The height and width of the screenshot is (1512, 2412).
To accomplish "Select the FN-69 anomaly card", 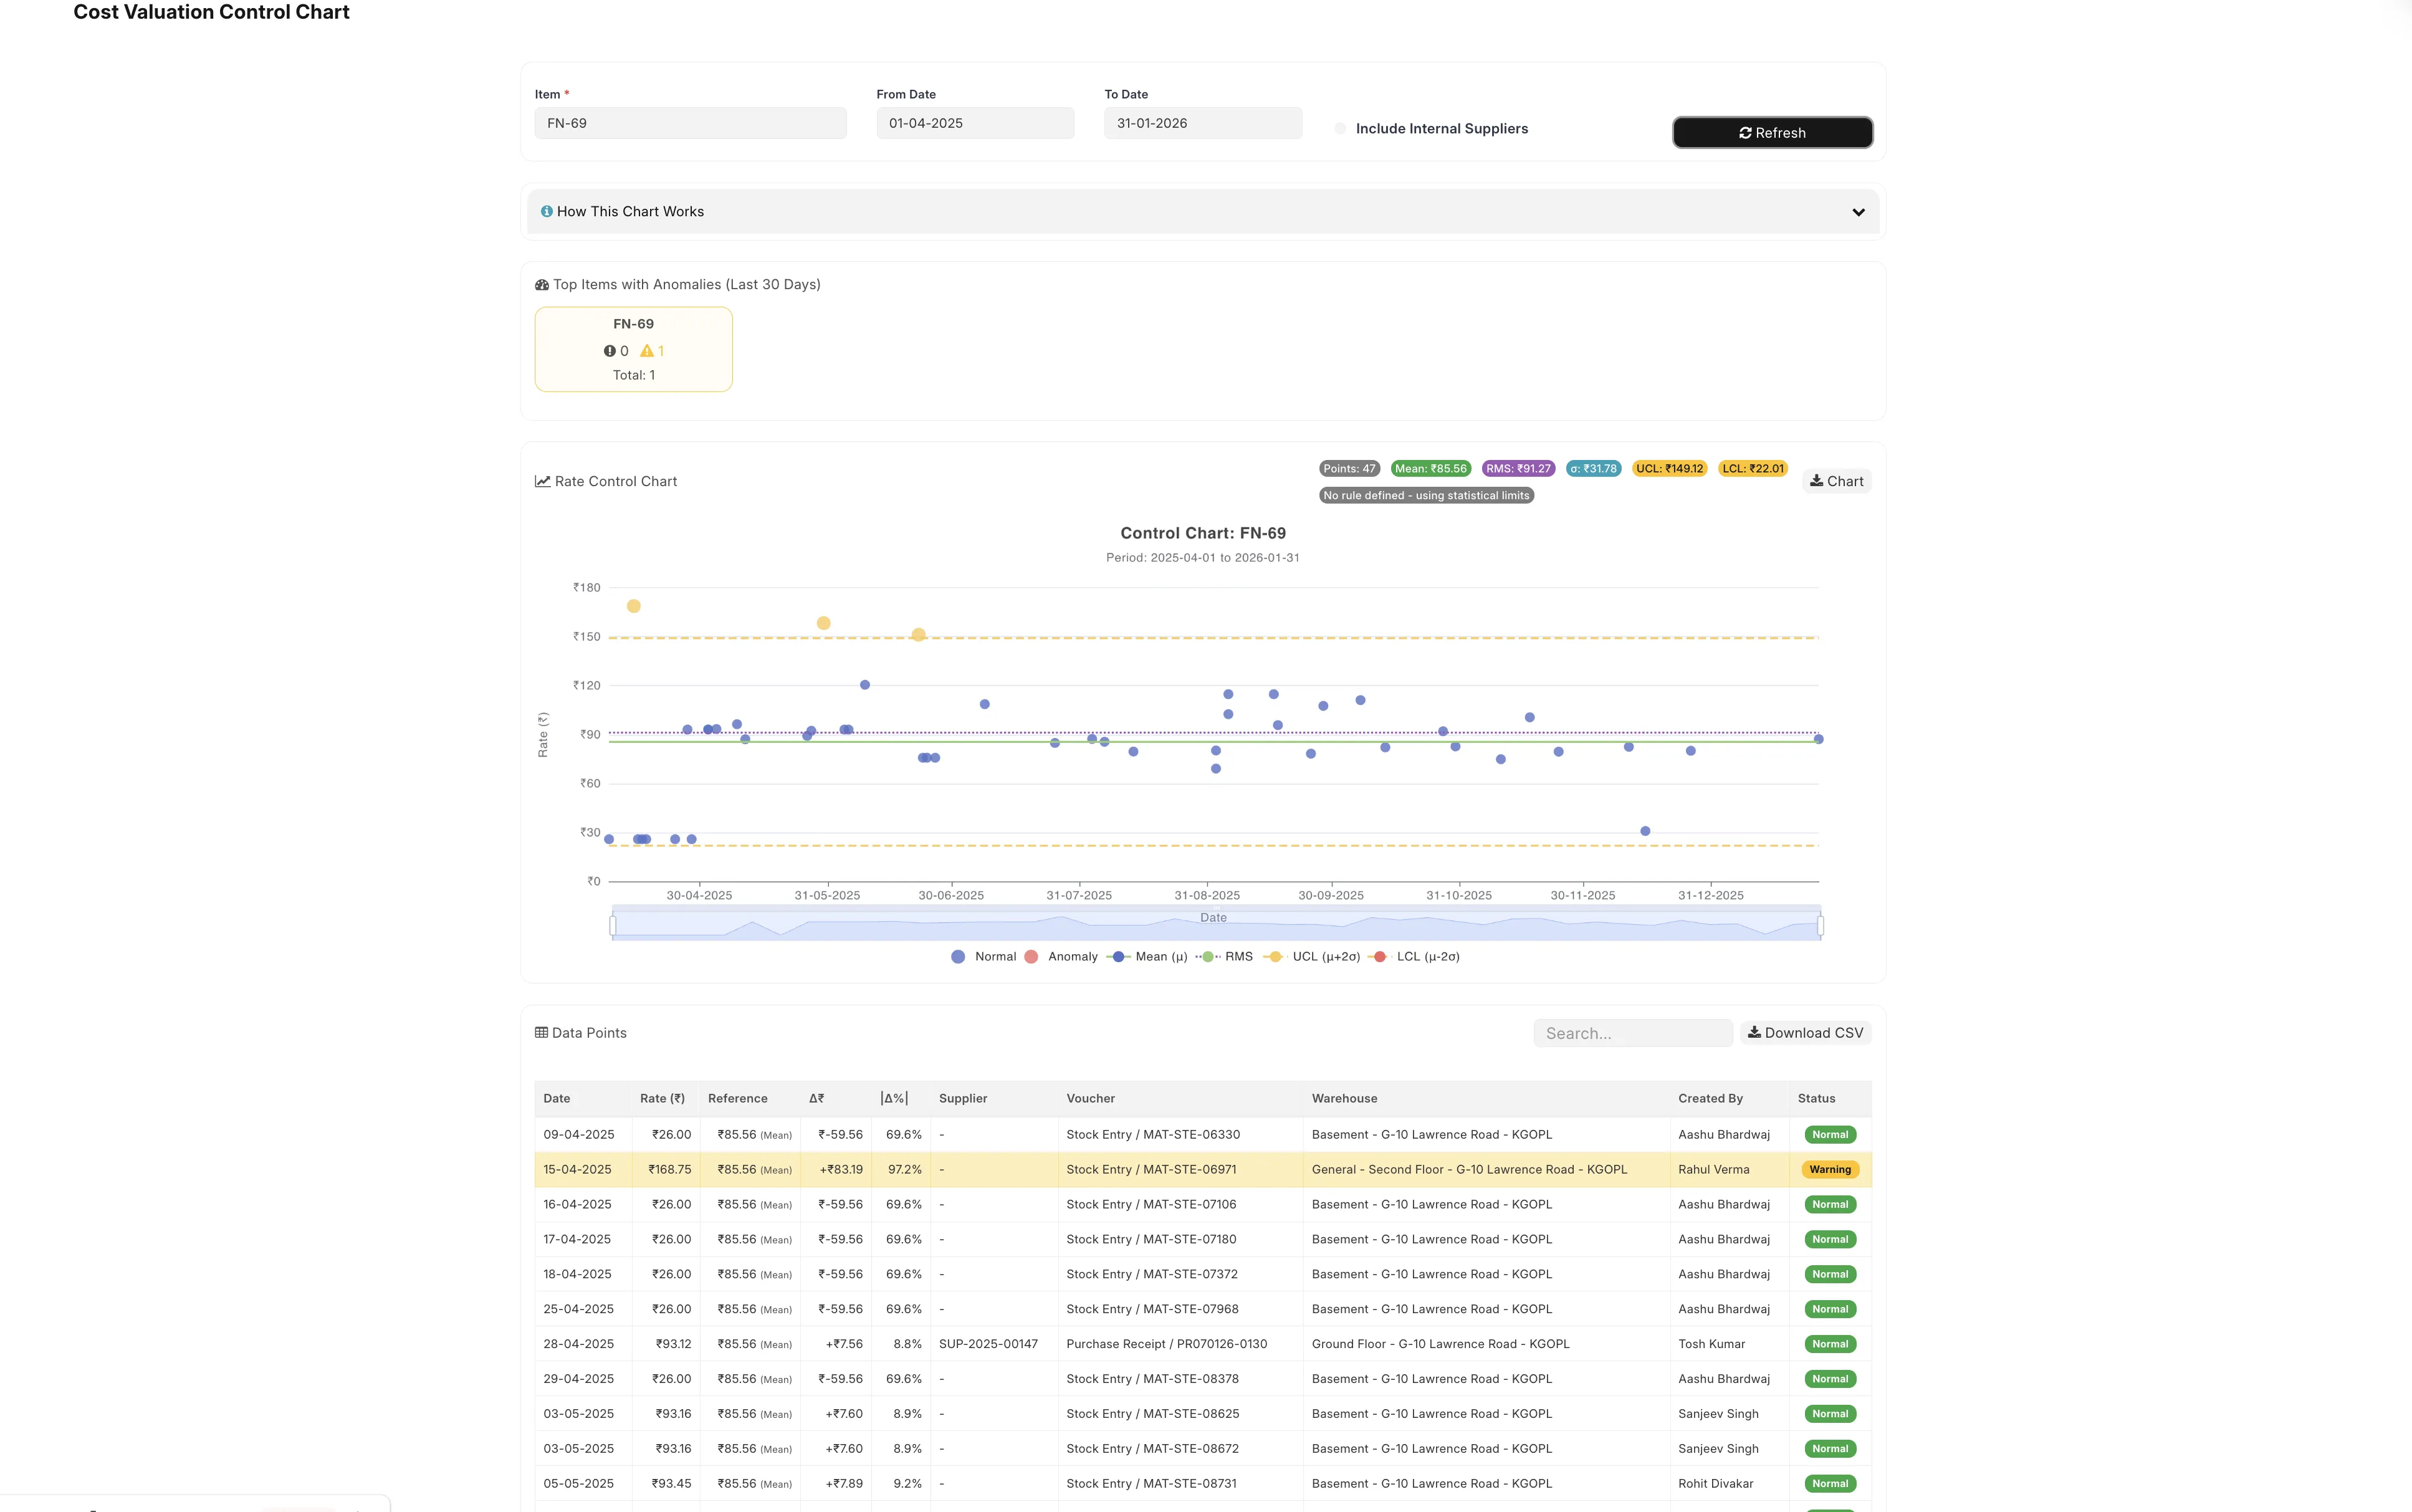I will coord(633,349).
